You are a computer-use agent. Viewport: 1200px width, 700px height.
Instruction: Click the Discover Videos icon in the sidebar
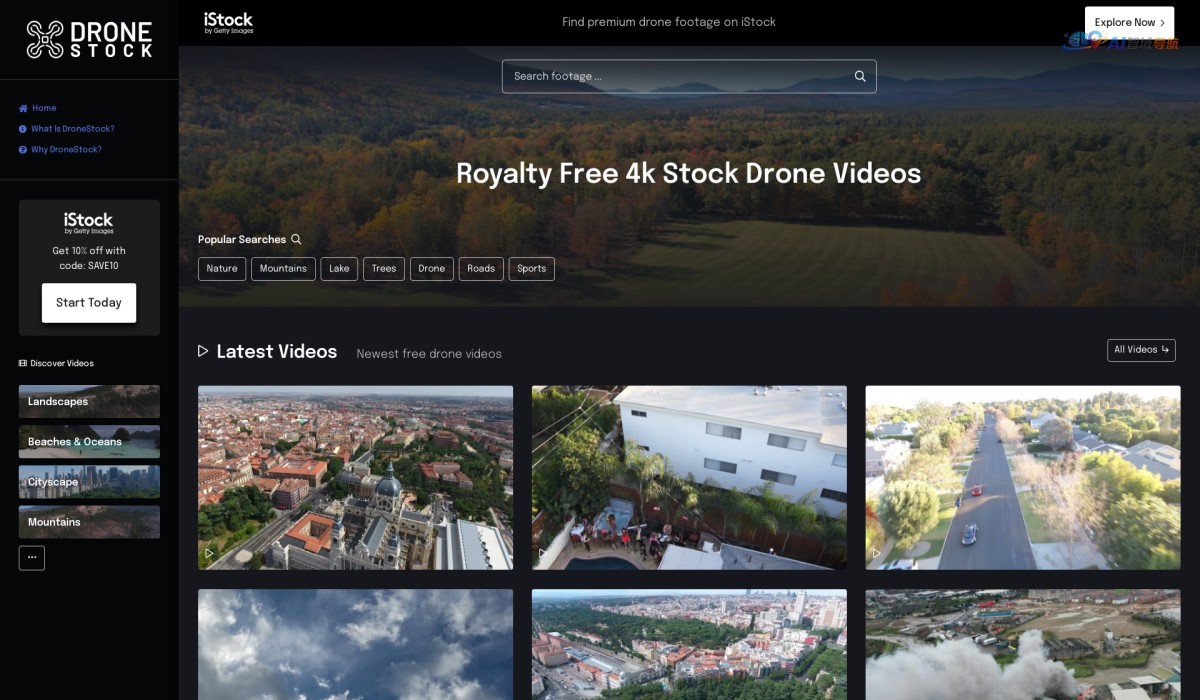[x=22, y=363]
